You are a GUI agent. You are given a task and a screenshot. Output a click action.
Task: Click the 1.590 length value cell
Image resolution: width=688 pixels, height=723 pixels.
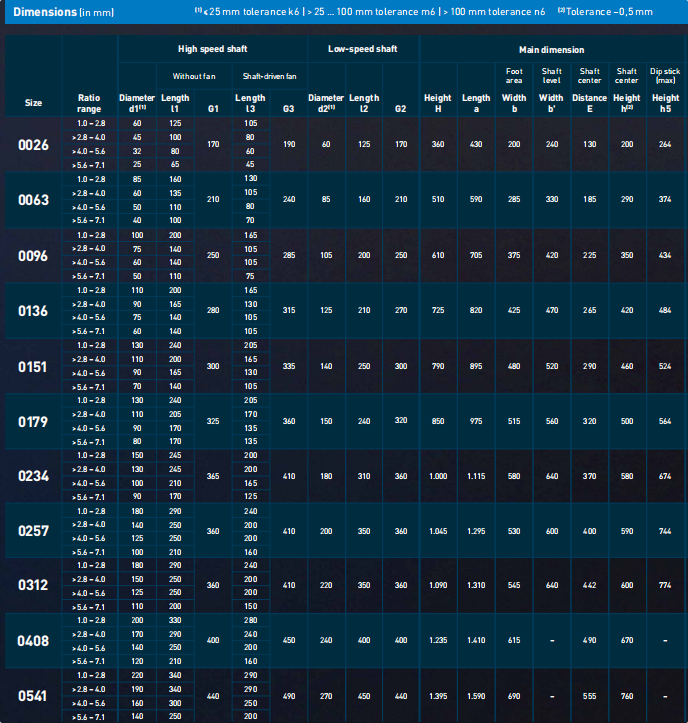tap(476, 696)
